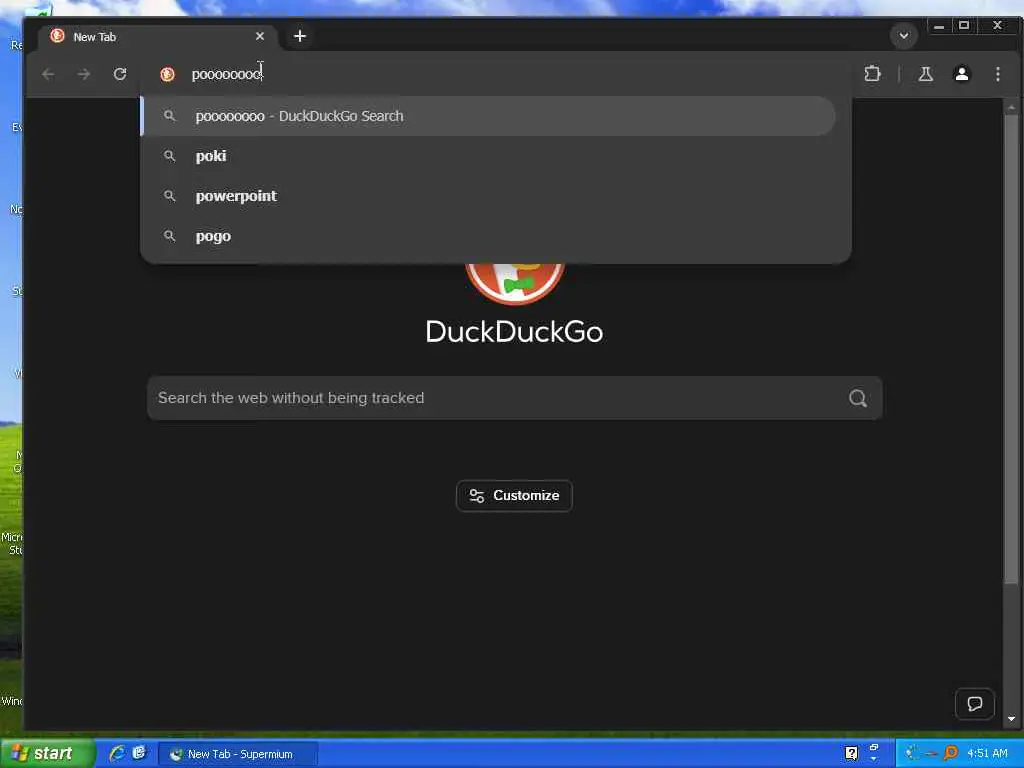1024x768 pixels.
Task: Click the magnifier icon in system tray
Action: point(951,753)
